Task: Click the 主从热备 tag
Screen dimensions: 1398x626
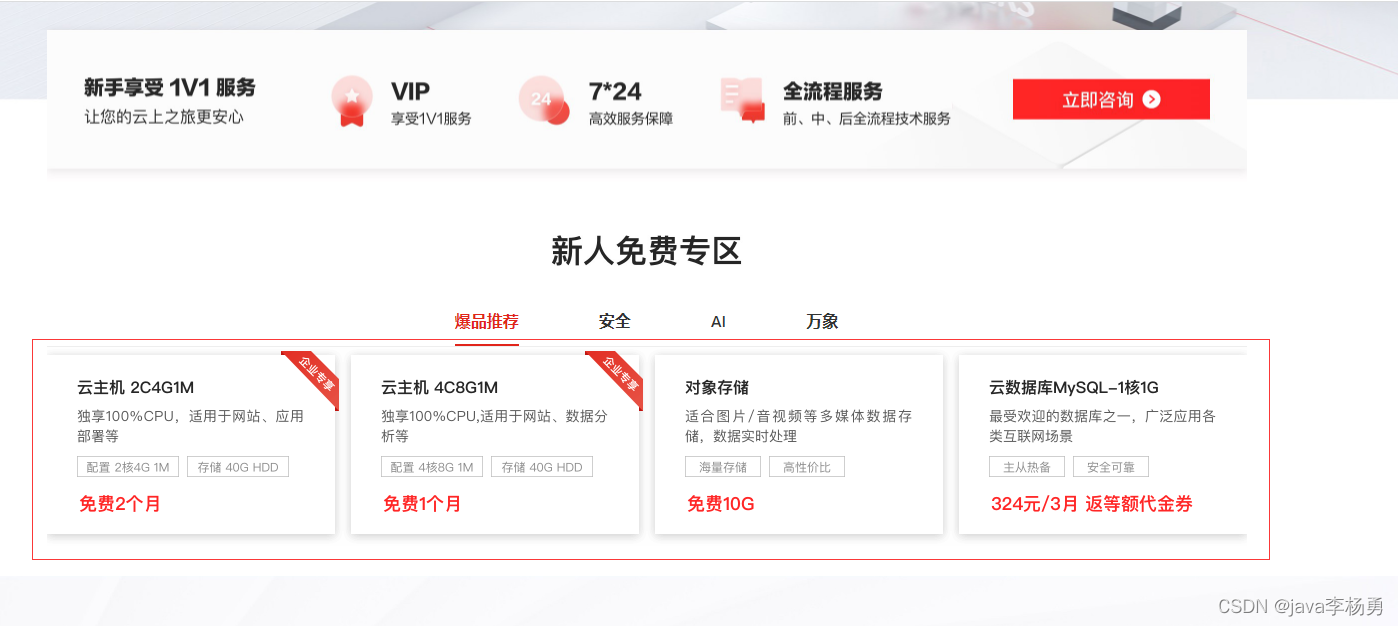Action: 1027,467
